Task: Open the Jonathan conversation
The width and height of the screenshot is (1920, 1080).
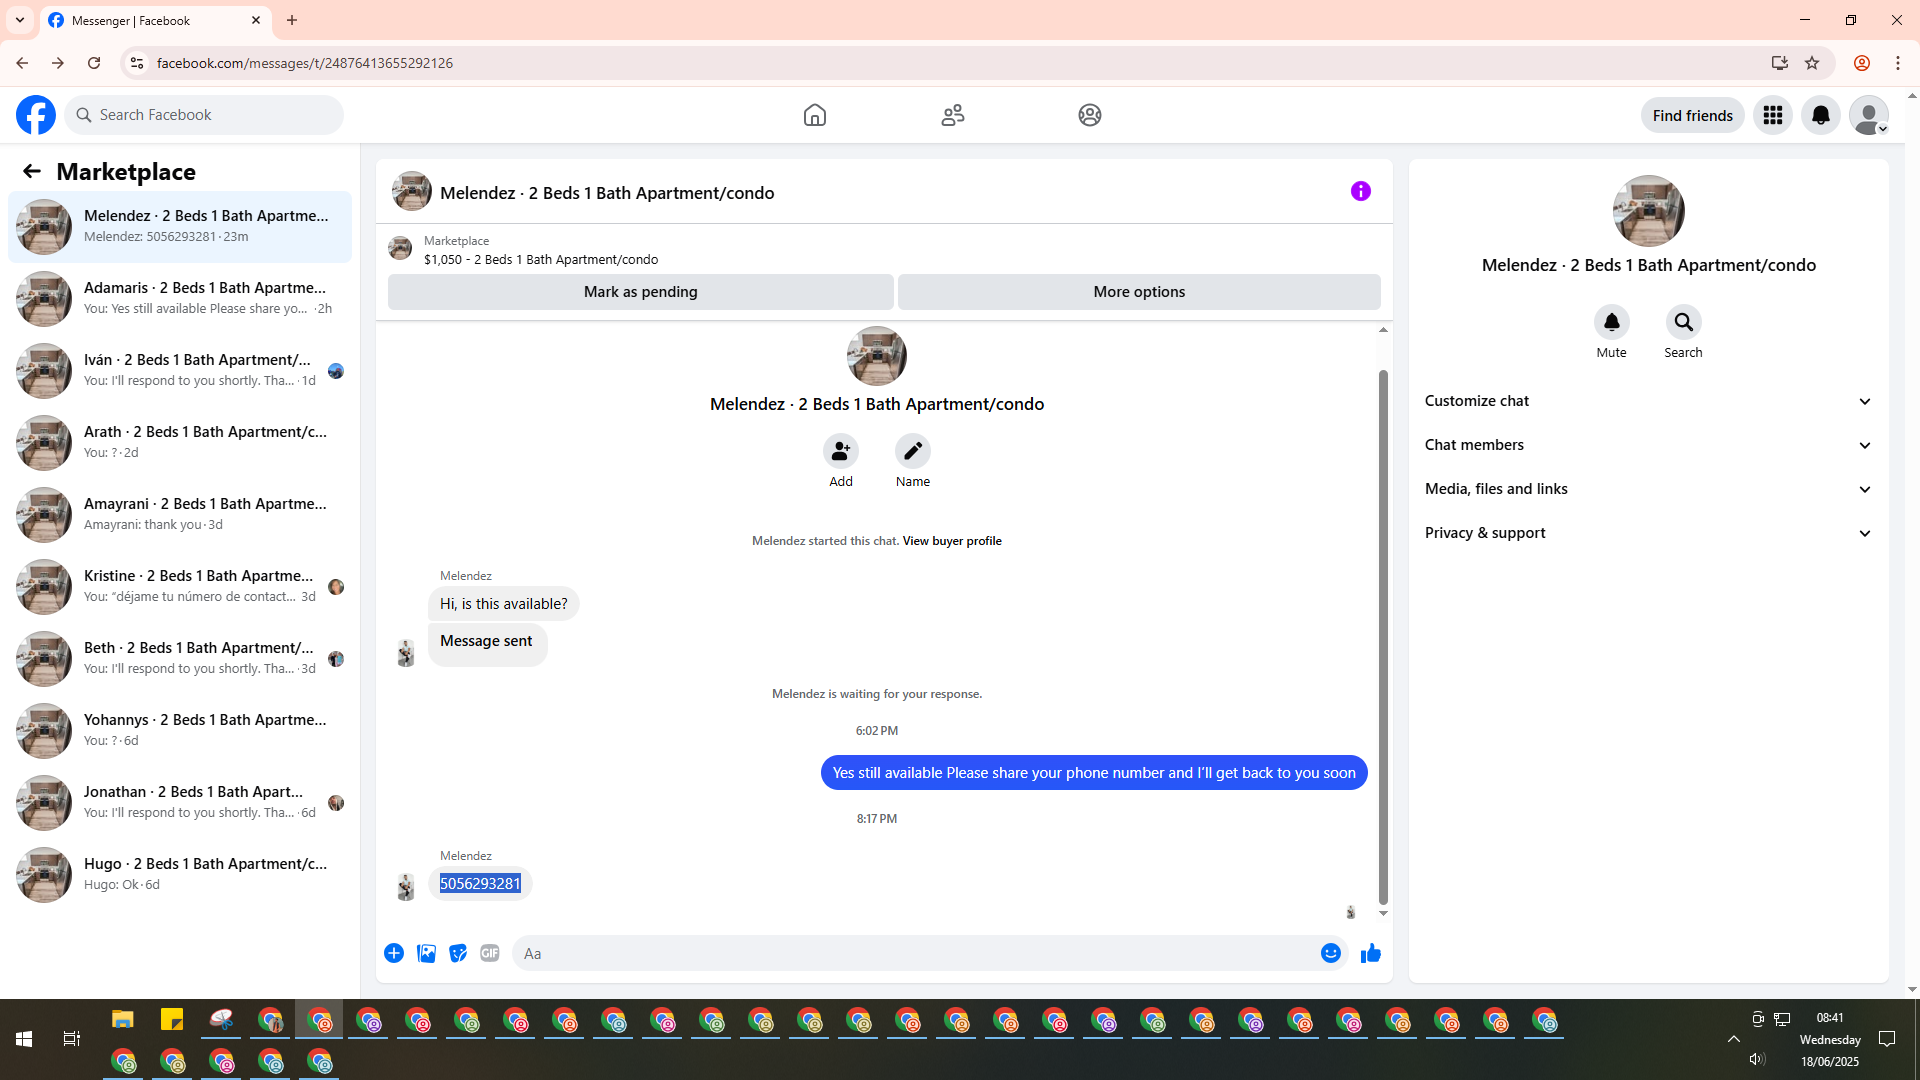Action: pyautogui.click(x=180, y=803)
